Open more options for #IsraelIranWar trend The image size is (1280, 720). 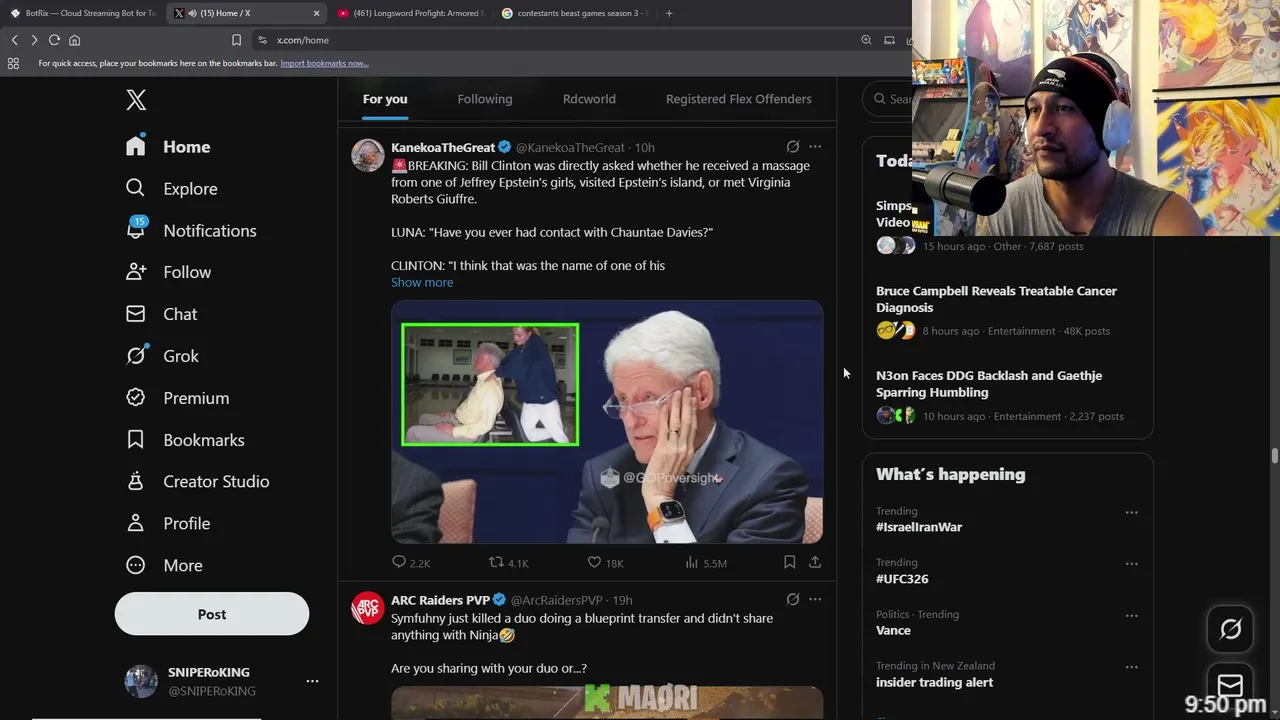coord(1131,512)
